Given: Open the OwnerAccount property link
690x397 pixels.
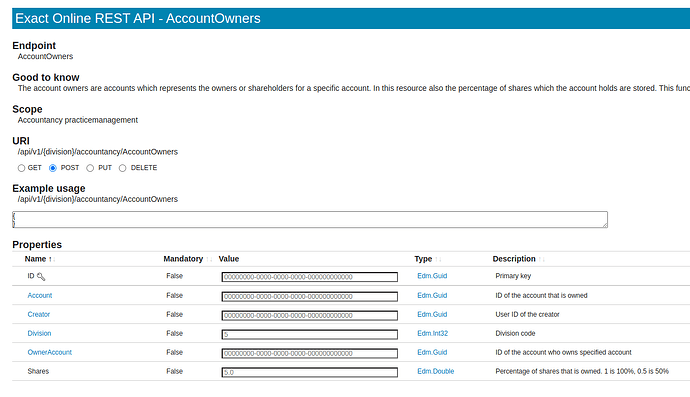Looking at the screenshot, I should (x=49, y=352).
